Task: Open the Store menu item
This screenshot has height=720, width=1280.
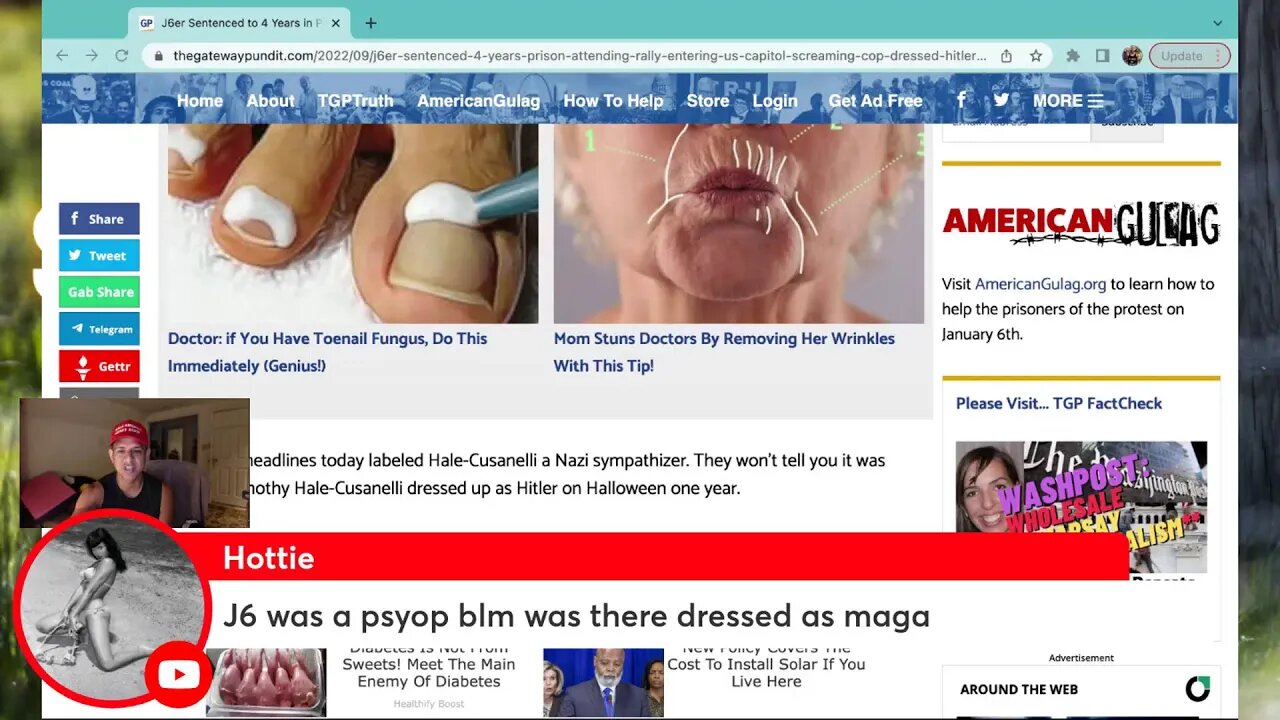Action: [x=708, y=100]
